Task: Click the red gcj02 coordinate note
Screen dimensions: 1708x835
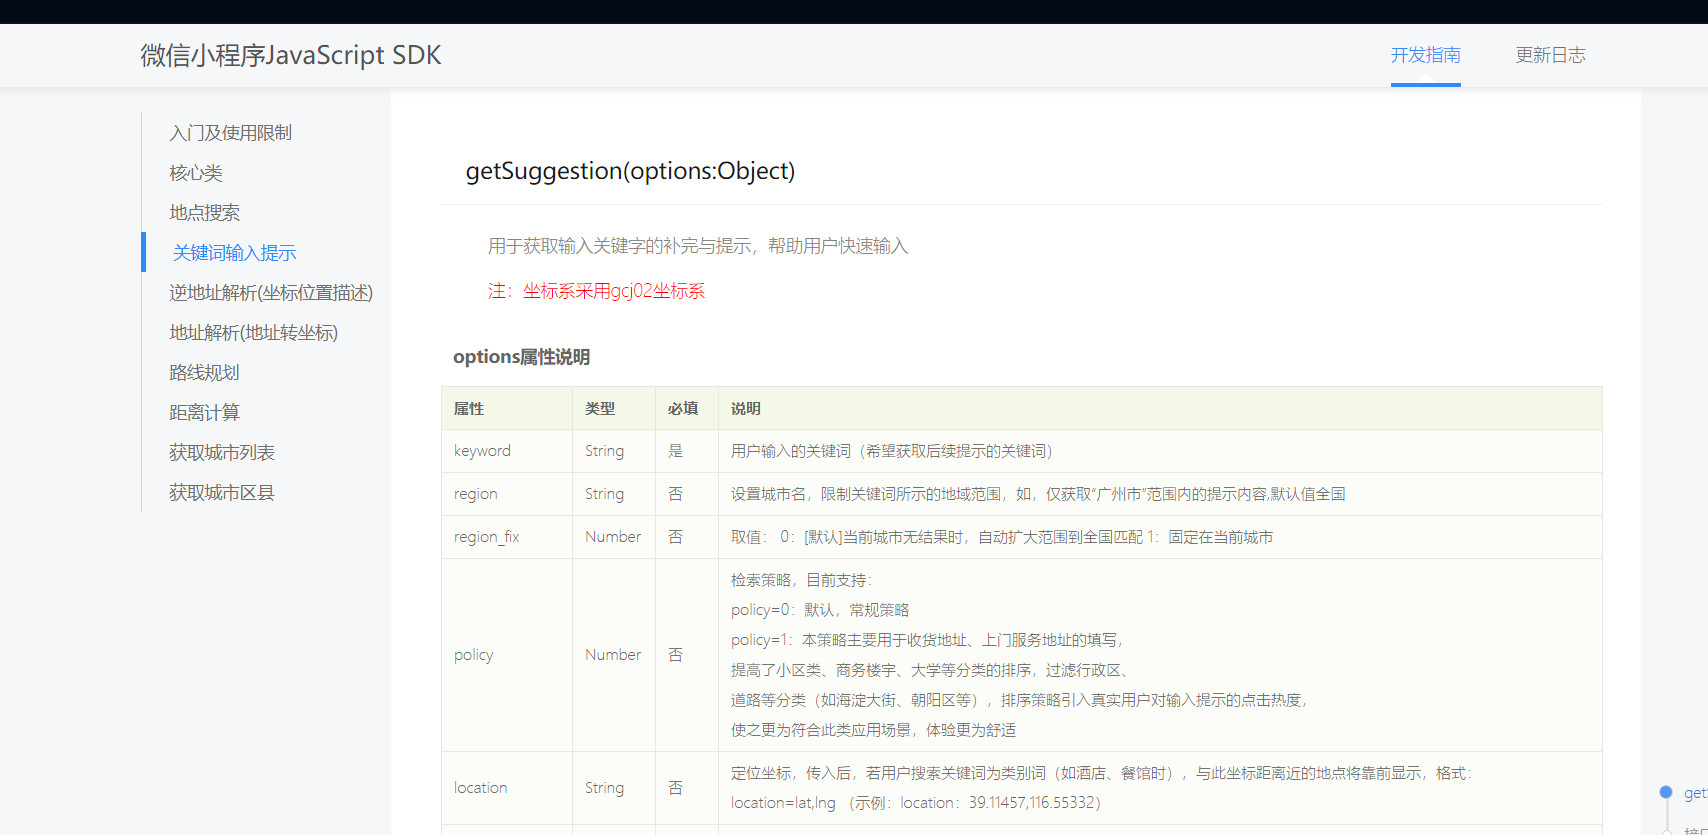Action: tap(596, 291)
